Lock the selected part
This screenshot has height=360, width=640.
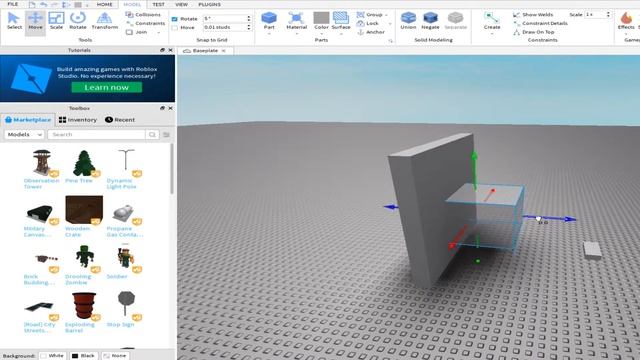pyautogui.click(x=368, y=23)
